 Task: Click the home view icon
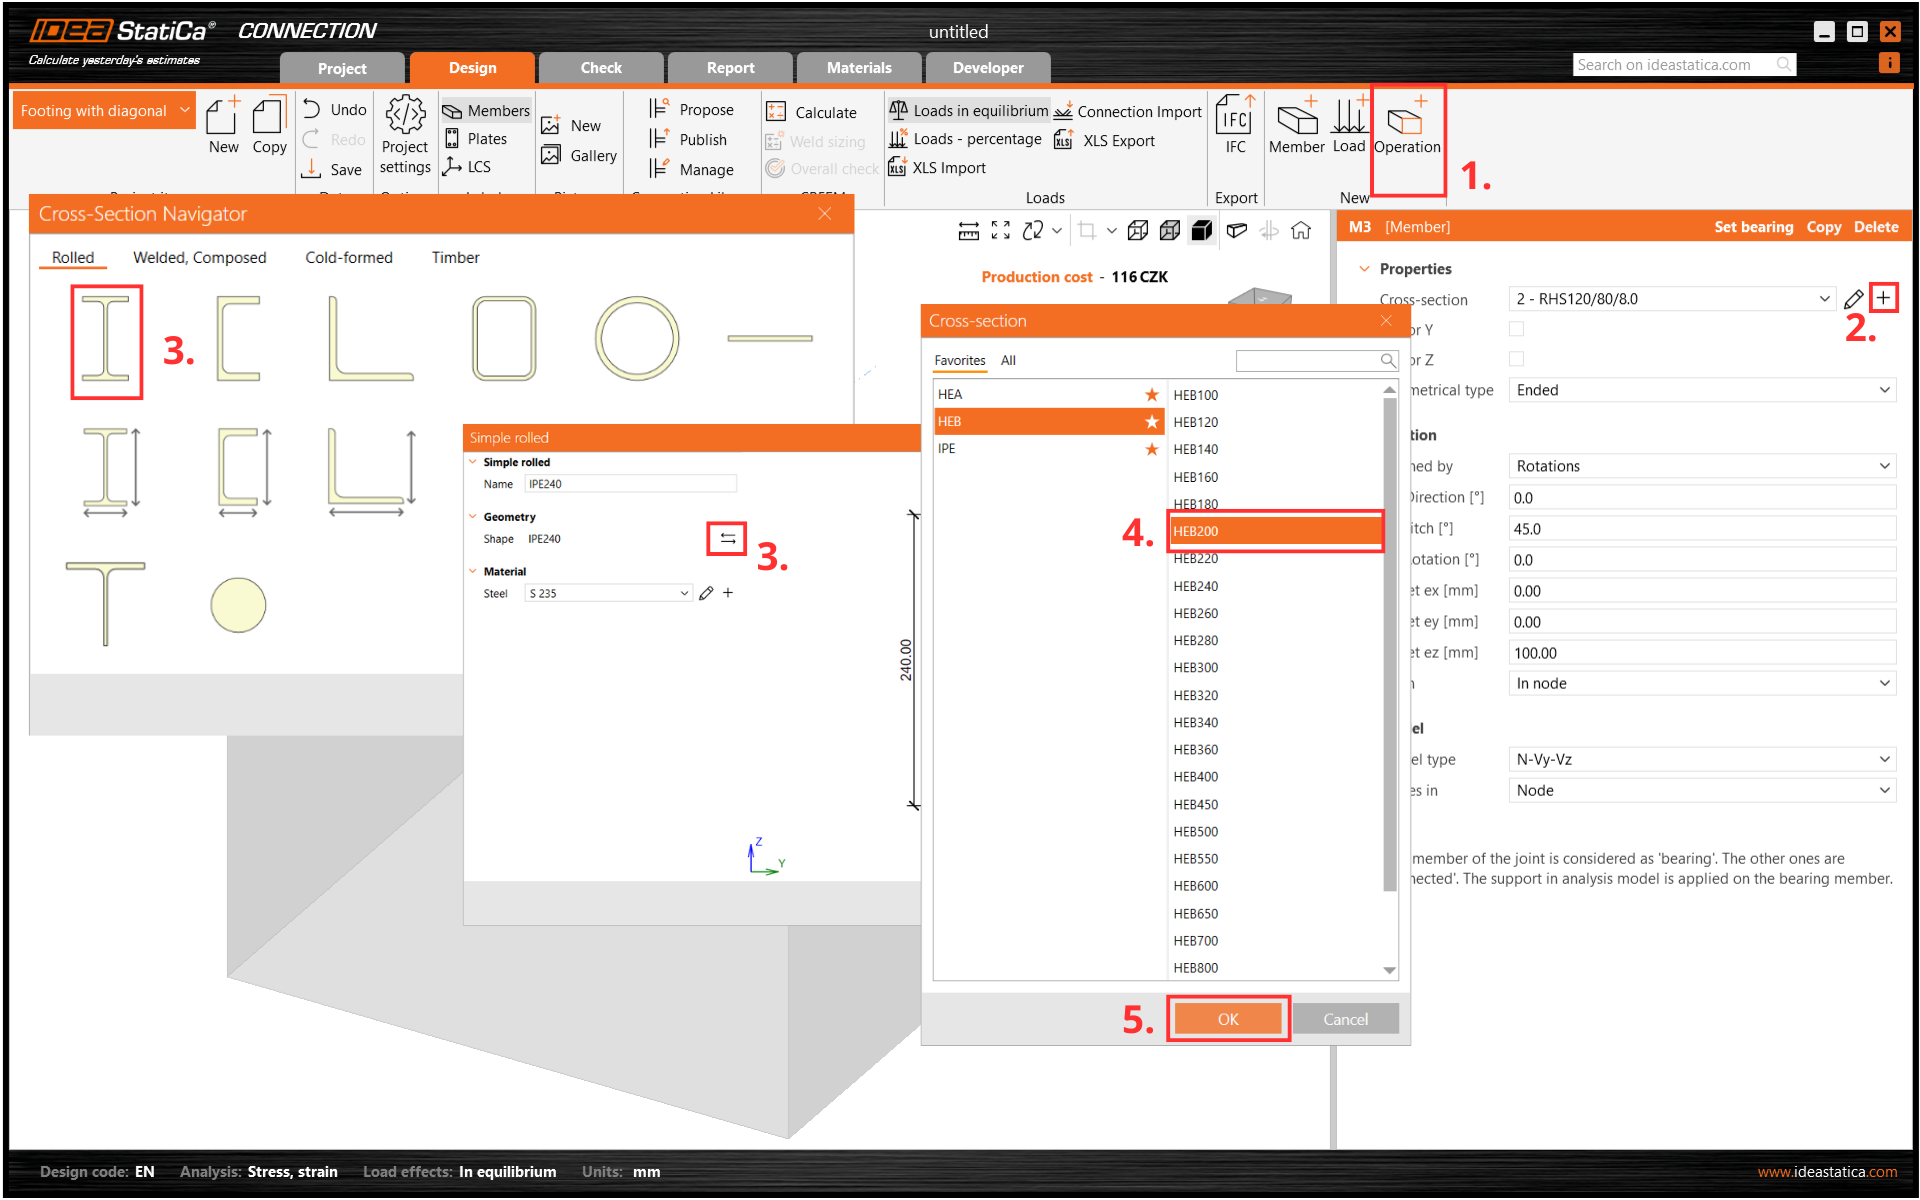1300,231
